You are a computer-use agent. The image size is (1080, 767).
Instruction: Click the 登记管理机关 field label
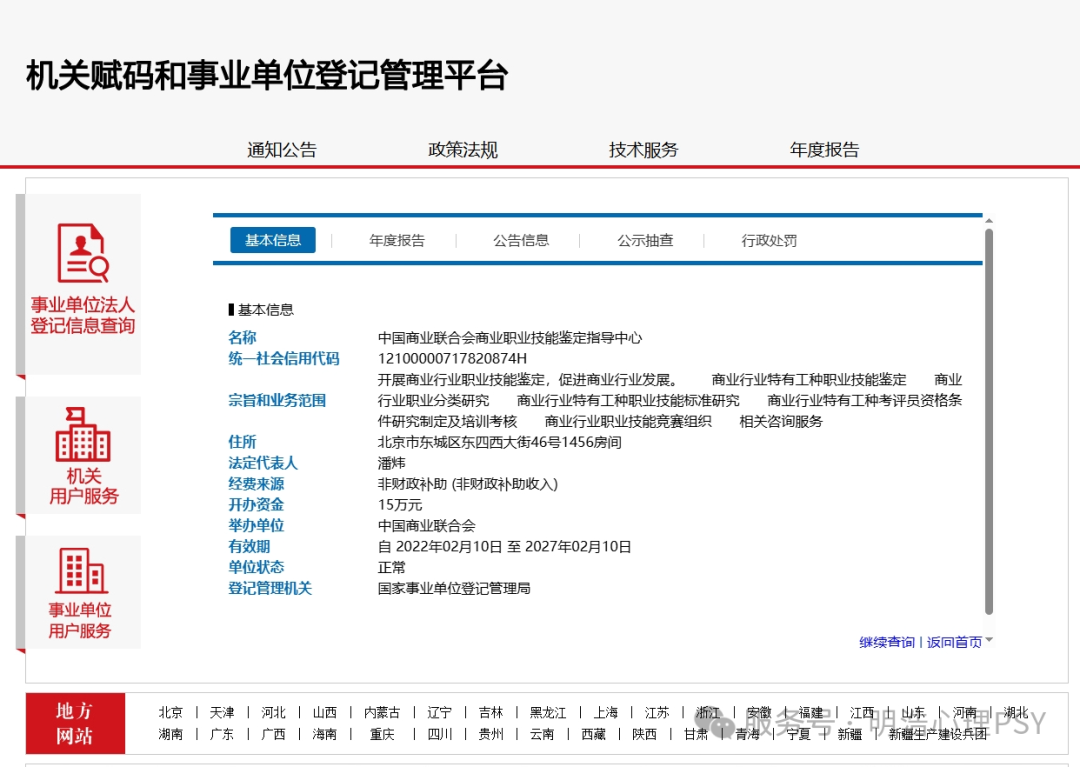[270, 589]
